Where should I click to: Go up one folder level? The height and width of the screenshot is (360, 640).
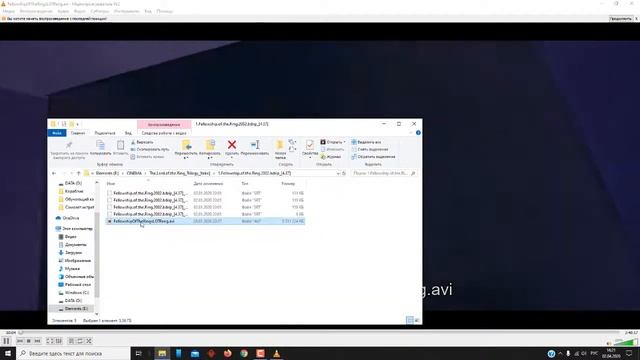[78, 173]
